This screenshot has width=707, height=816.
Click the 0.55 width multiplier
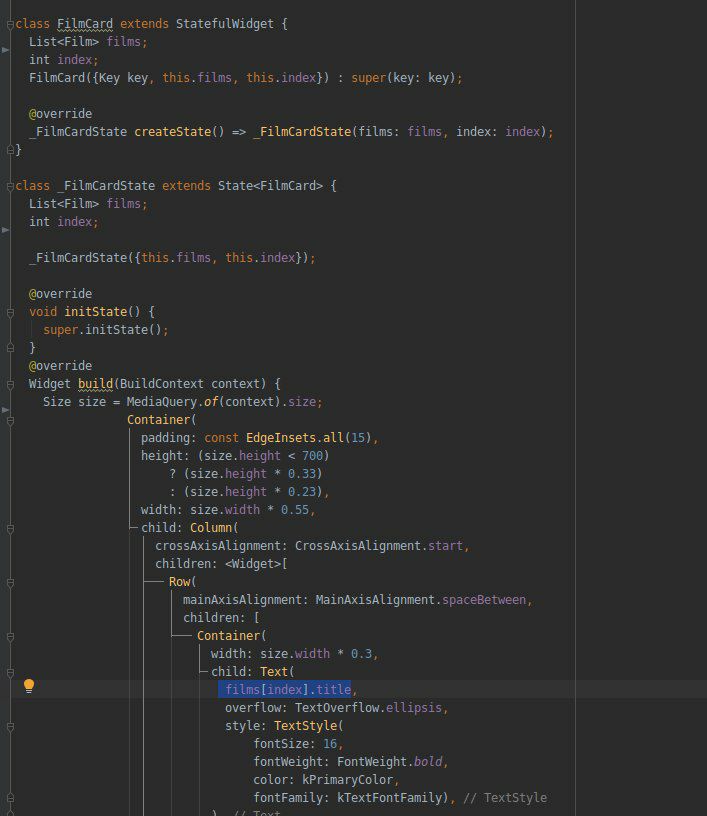(x=295, y=510)
